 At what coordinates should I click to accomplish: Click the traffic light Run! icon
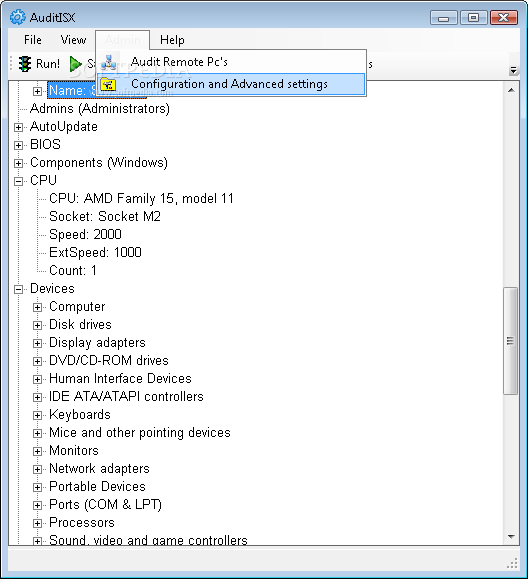coord(25,64)
